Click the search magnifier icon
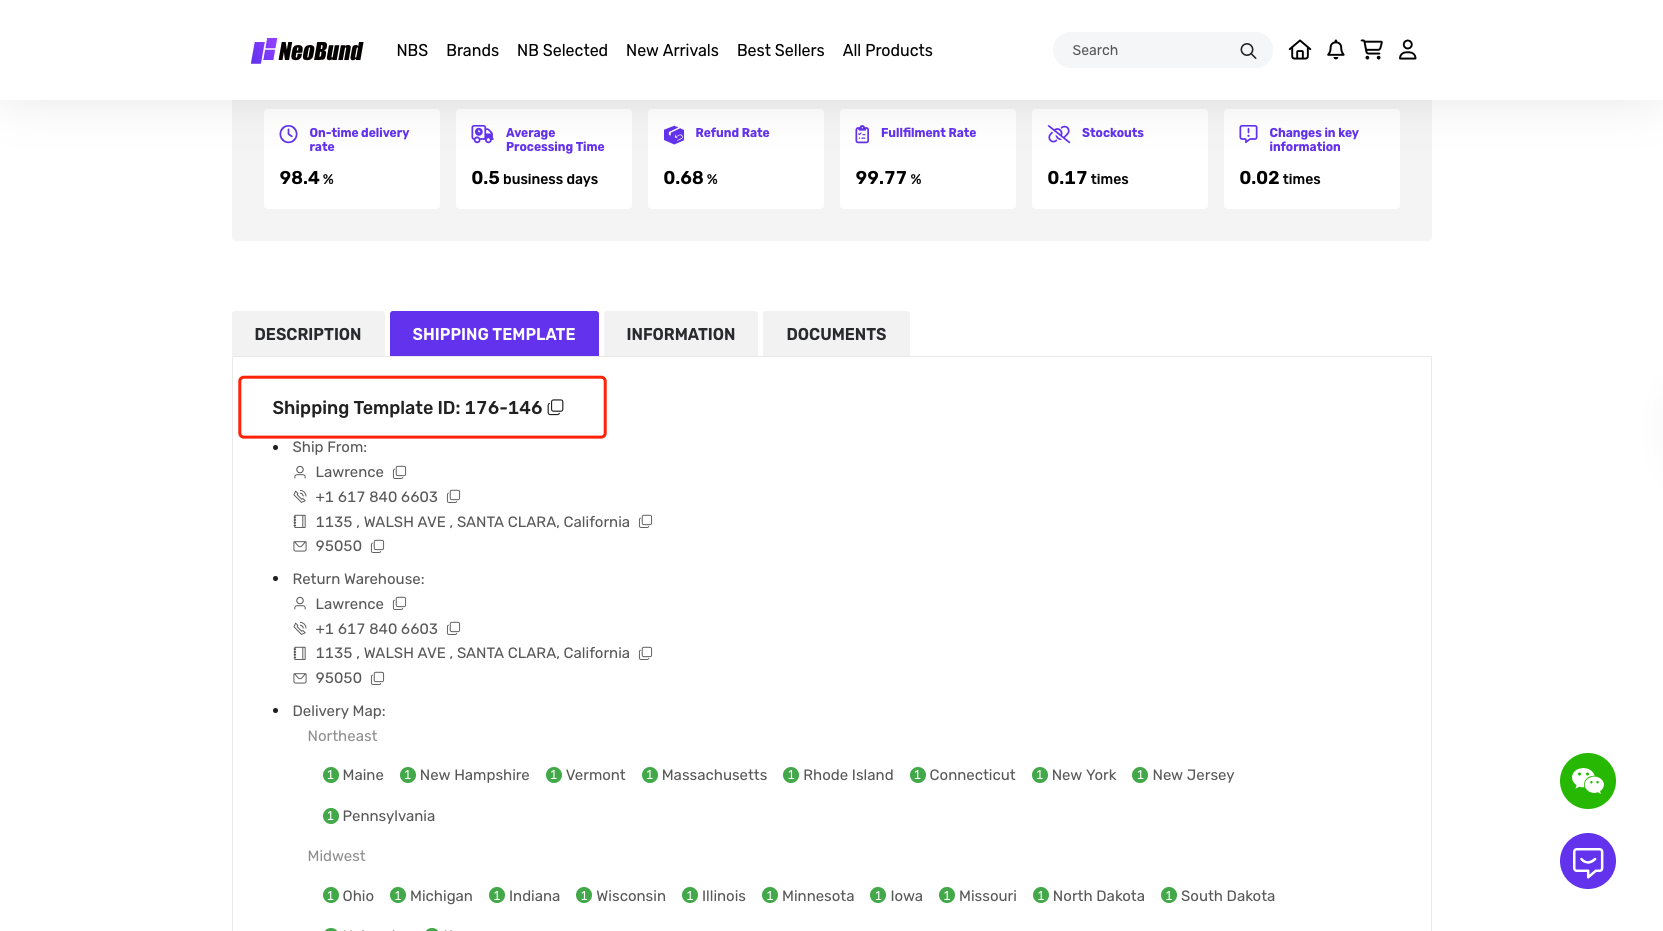Viewport: 1663px width, 931px height. point(1247,51)
